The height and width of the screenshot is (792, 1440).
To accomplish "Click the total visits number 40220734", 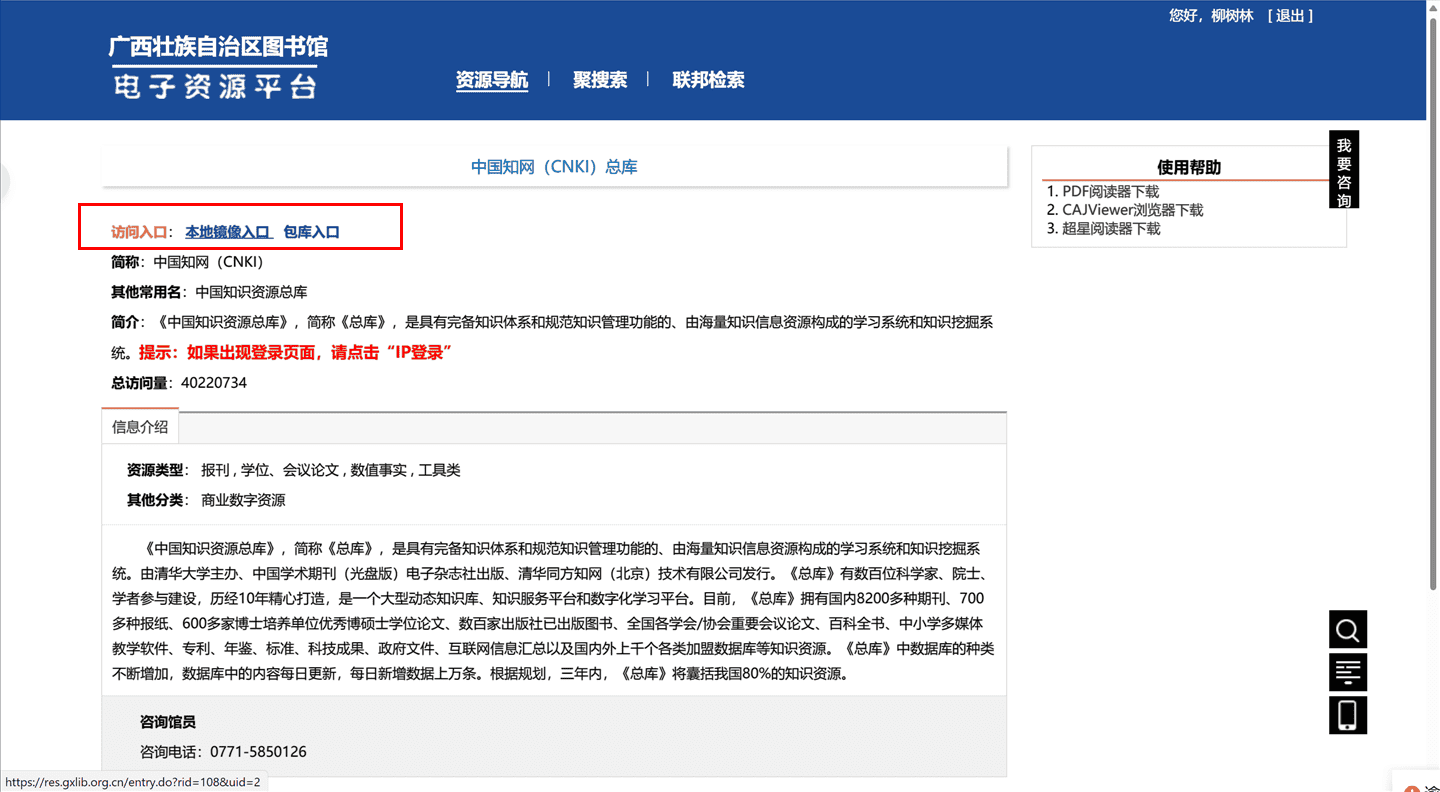I will point(214,383).
